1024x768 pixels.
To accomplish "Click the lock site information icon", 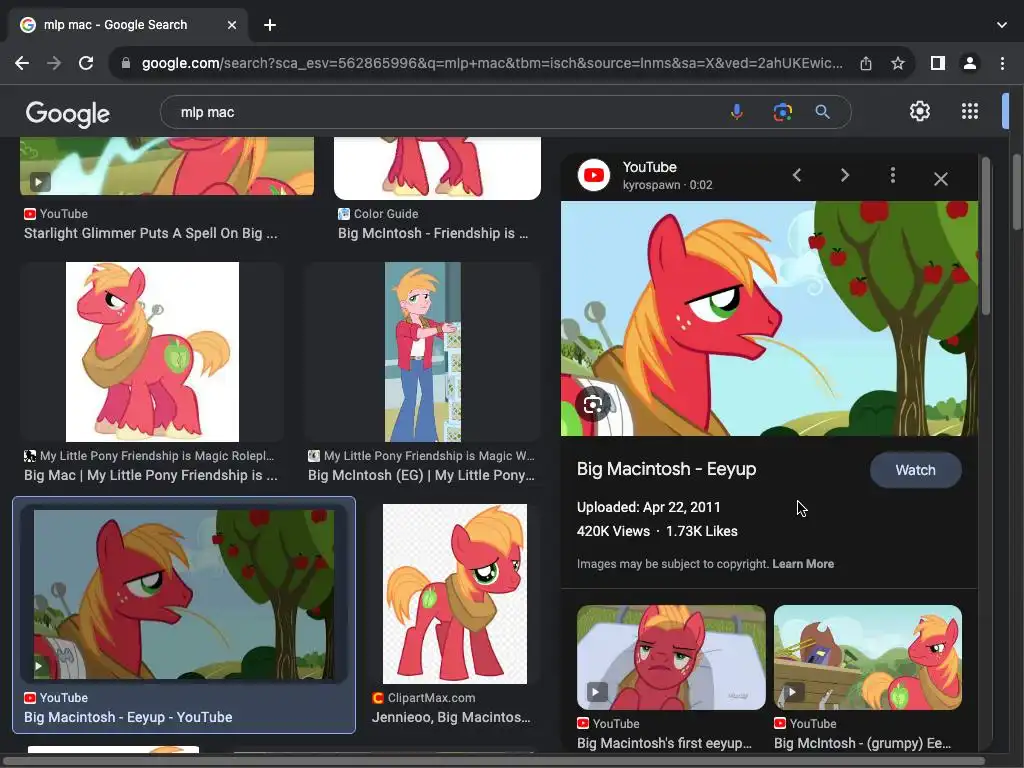I will tap(126, 63).
